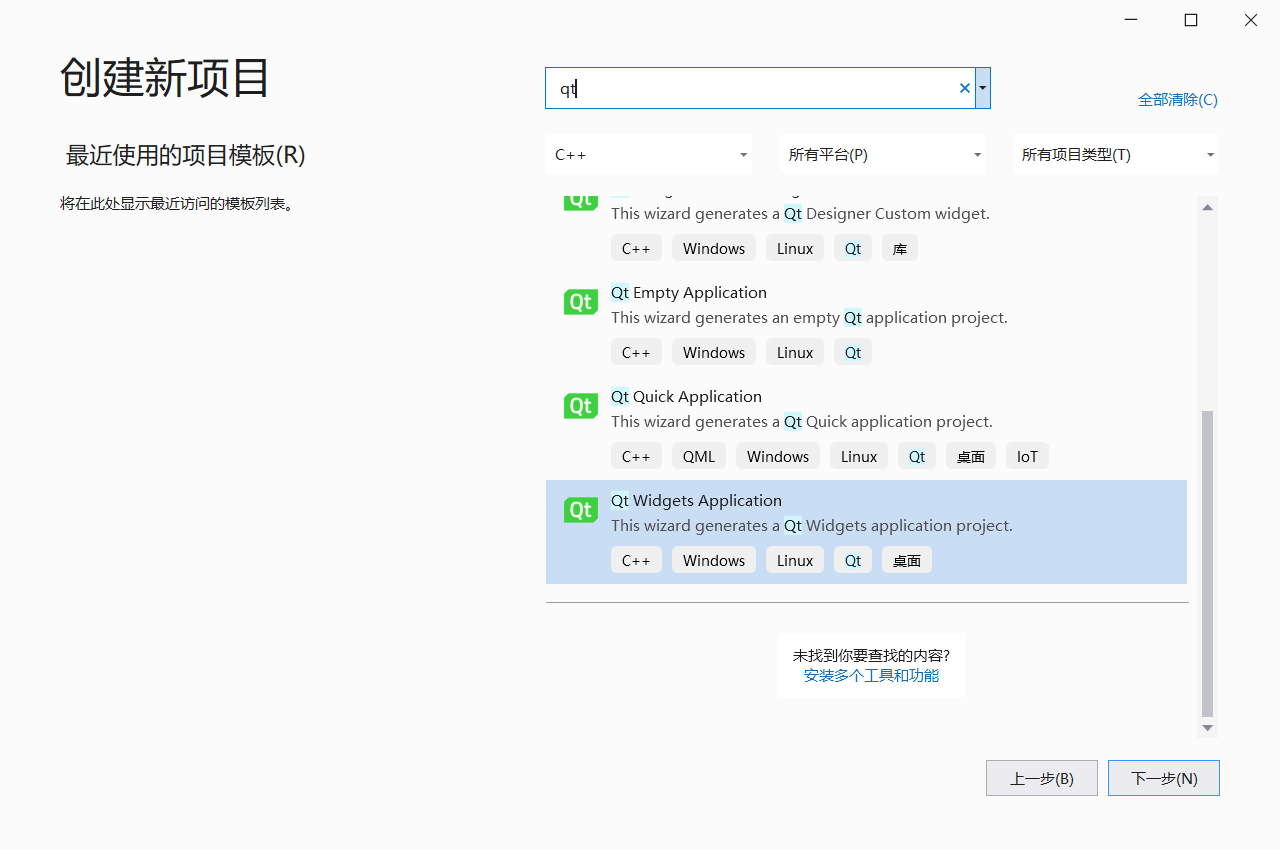Click the 全部清除(C) link
This screenshot has height=850, width=1280.
click(x=1178, y=100)
